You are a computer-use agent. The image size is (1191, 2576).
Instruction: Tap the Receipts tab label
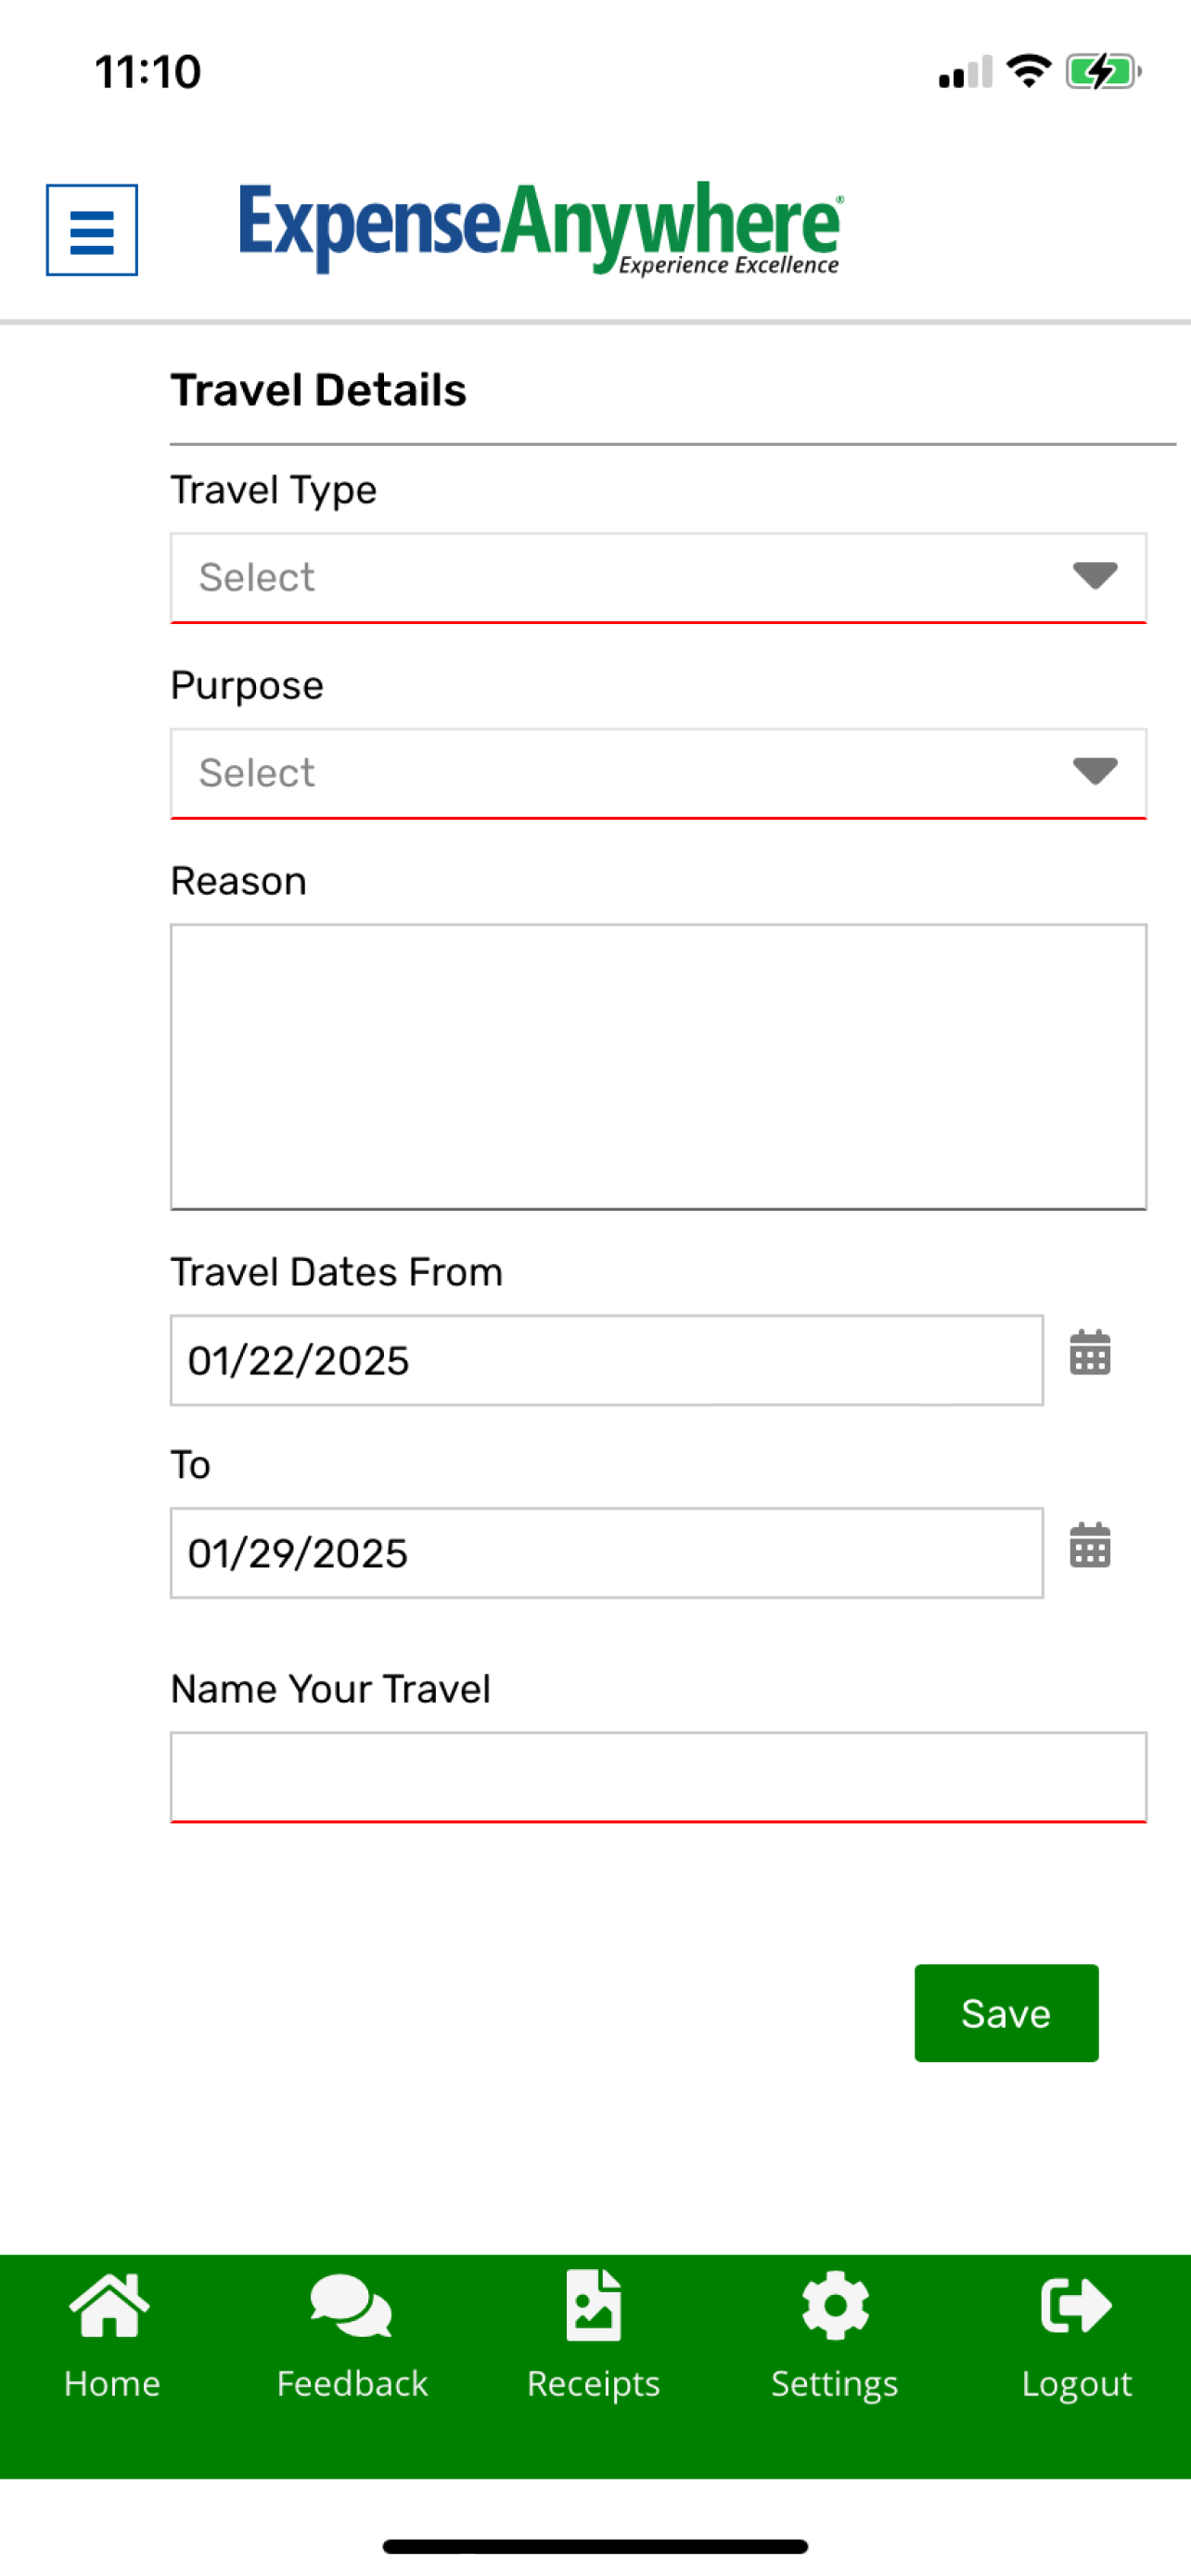click(x=594, y=2384)
